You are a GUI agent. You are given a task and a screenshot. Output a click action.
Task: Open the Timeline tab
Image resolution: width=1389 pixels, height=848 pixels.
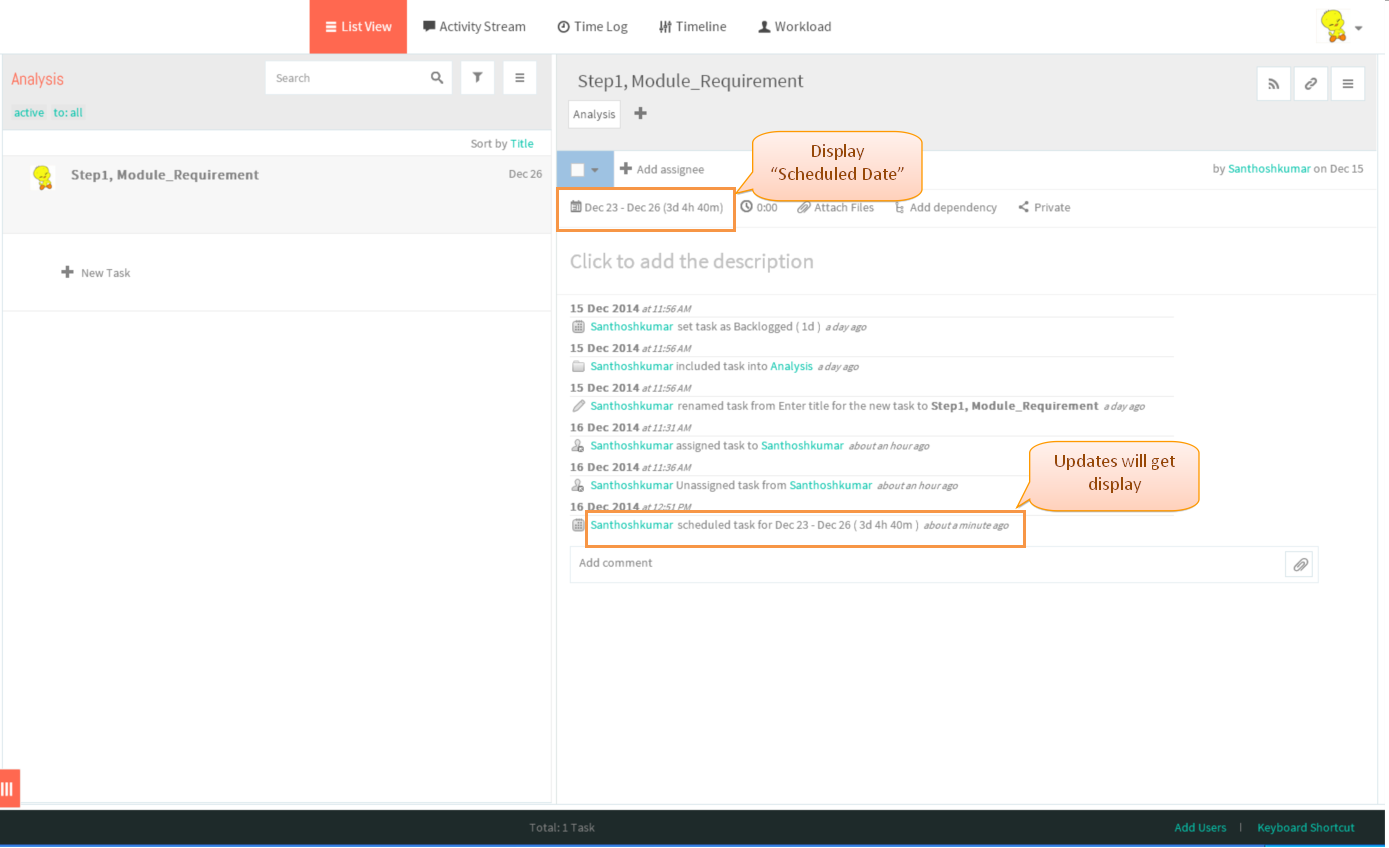[x=692, y=27]
